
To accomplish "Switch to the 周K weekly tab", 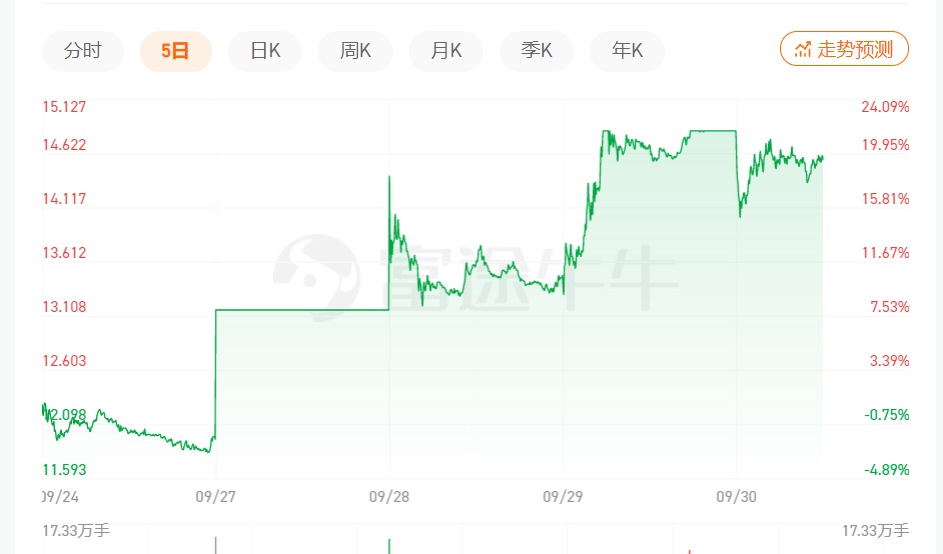I will [355, 51].
